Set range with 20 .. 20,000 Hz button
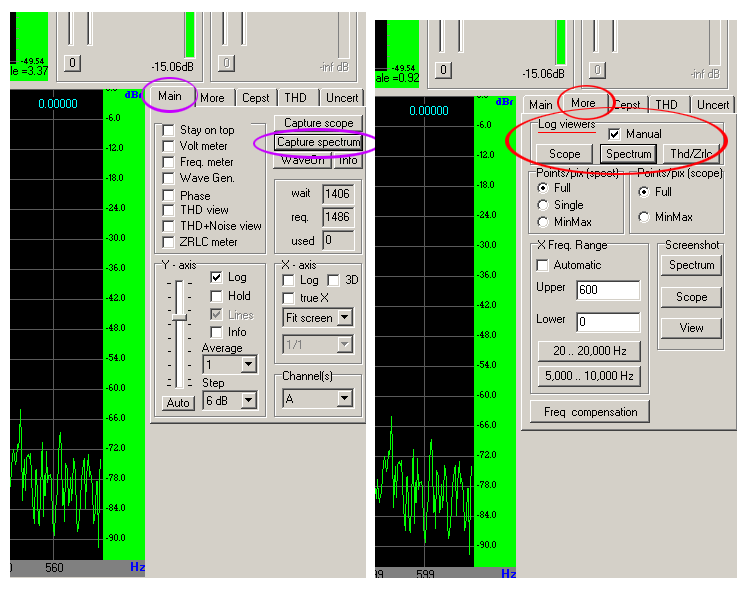 tap(589, 351)
